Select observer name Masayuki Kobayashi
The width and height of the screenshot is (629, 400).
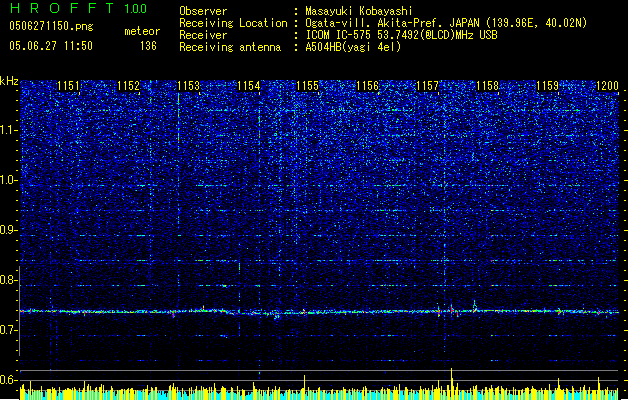[x=359, y=11]
